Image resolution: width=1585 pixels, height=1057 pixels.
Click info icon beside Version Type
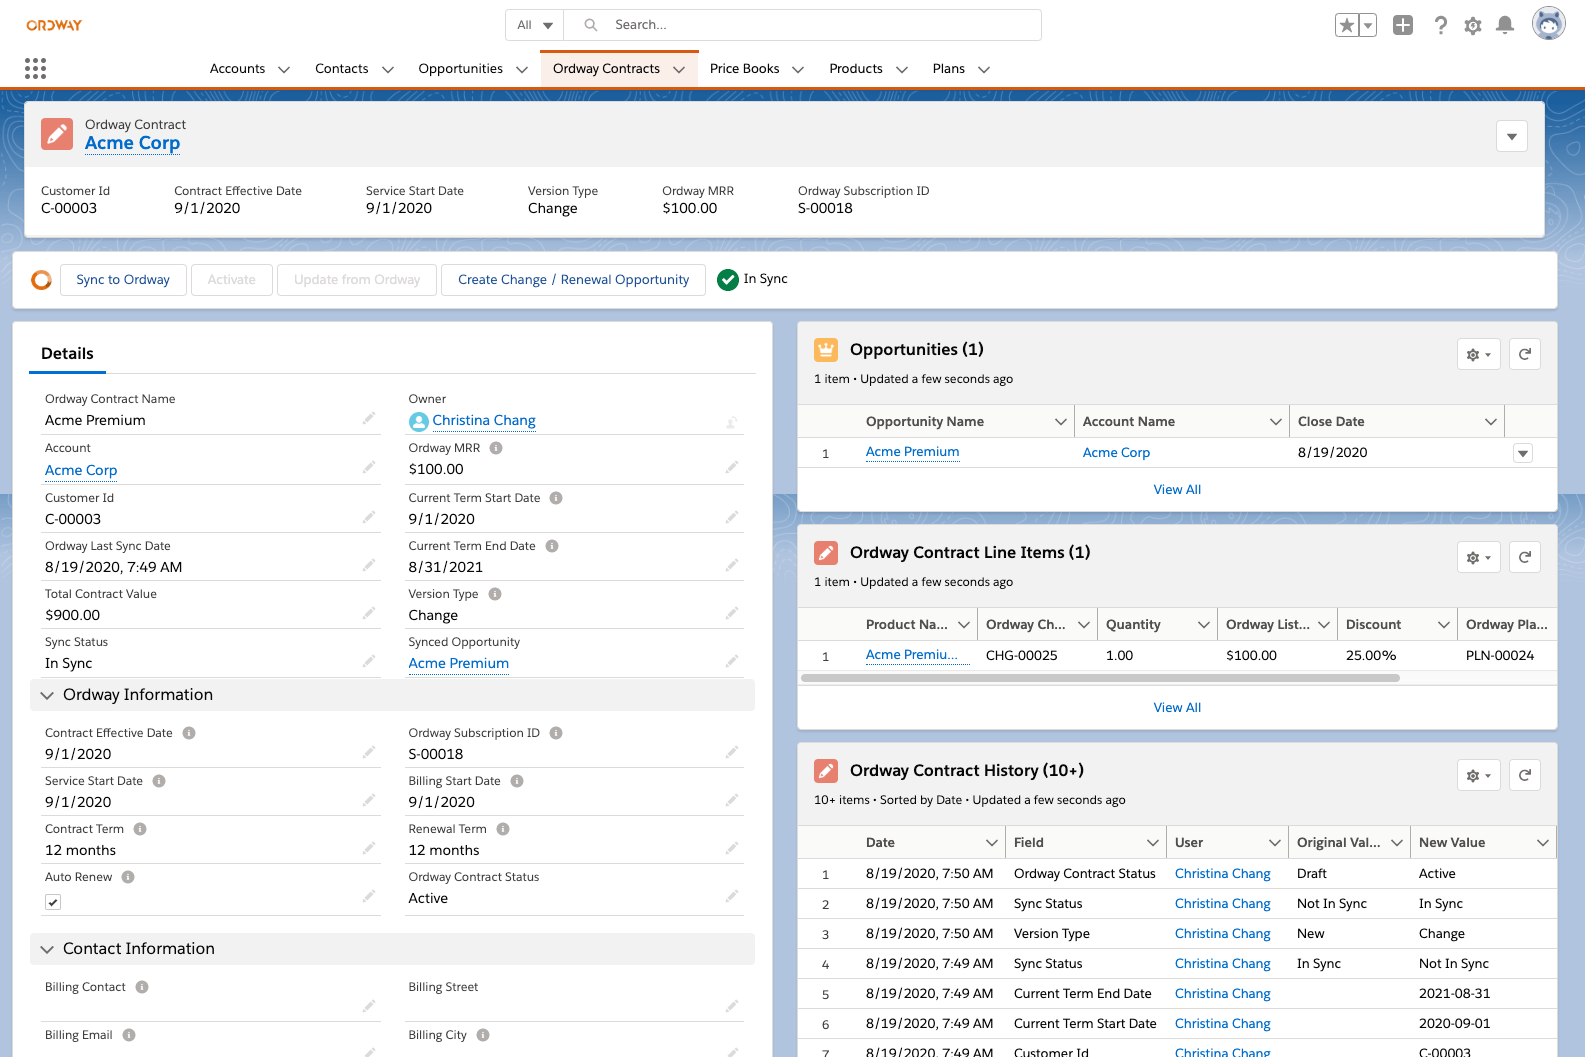tap(495, 594)
